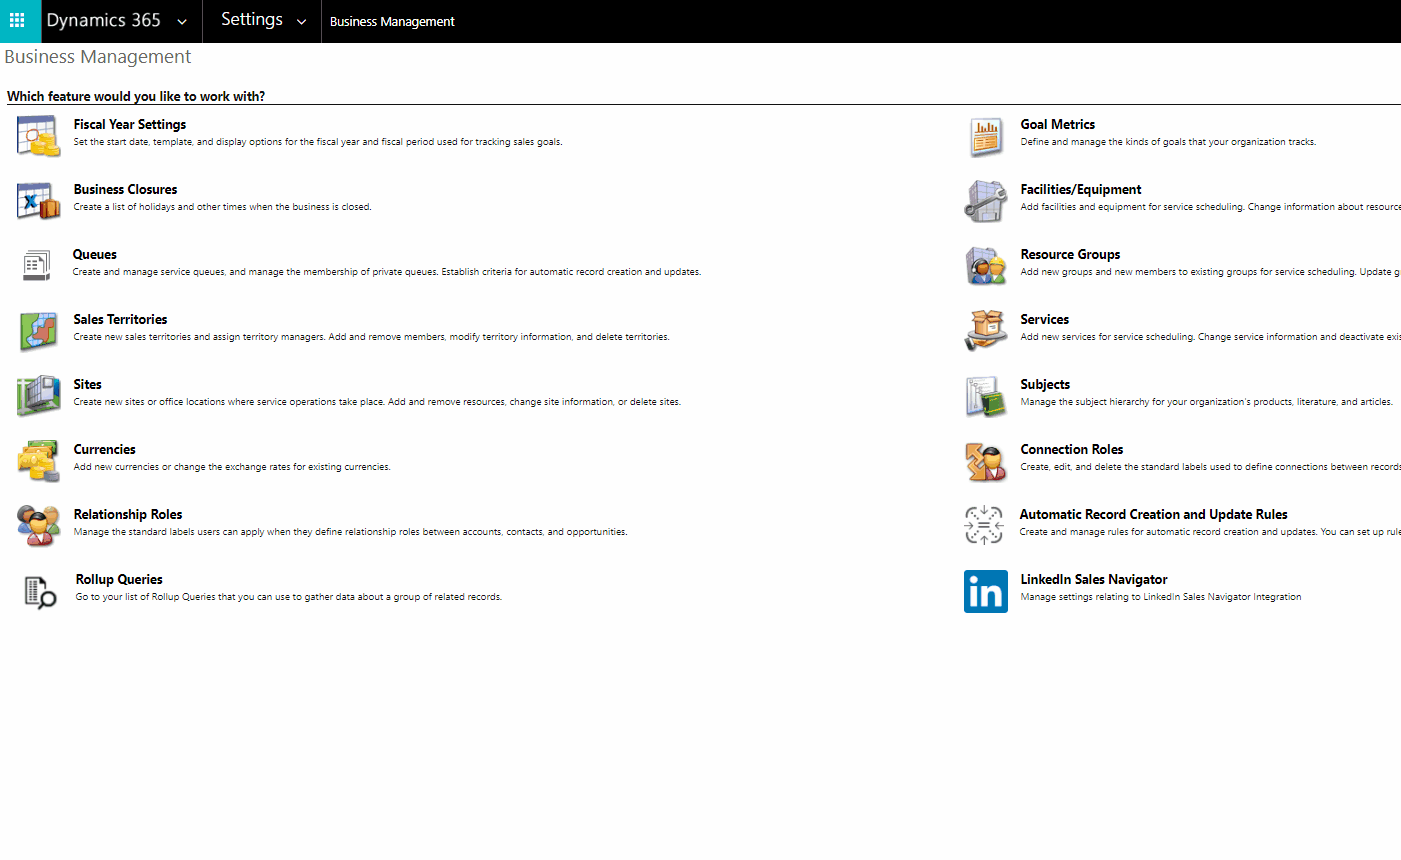Image resolution: width=1401 pixels, height=860 pixels.
Task: Click description 'Define and manage the kinds of goals'
Action: pos(1168,142)
